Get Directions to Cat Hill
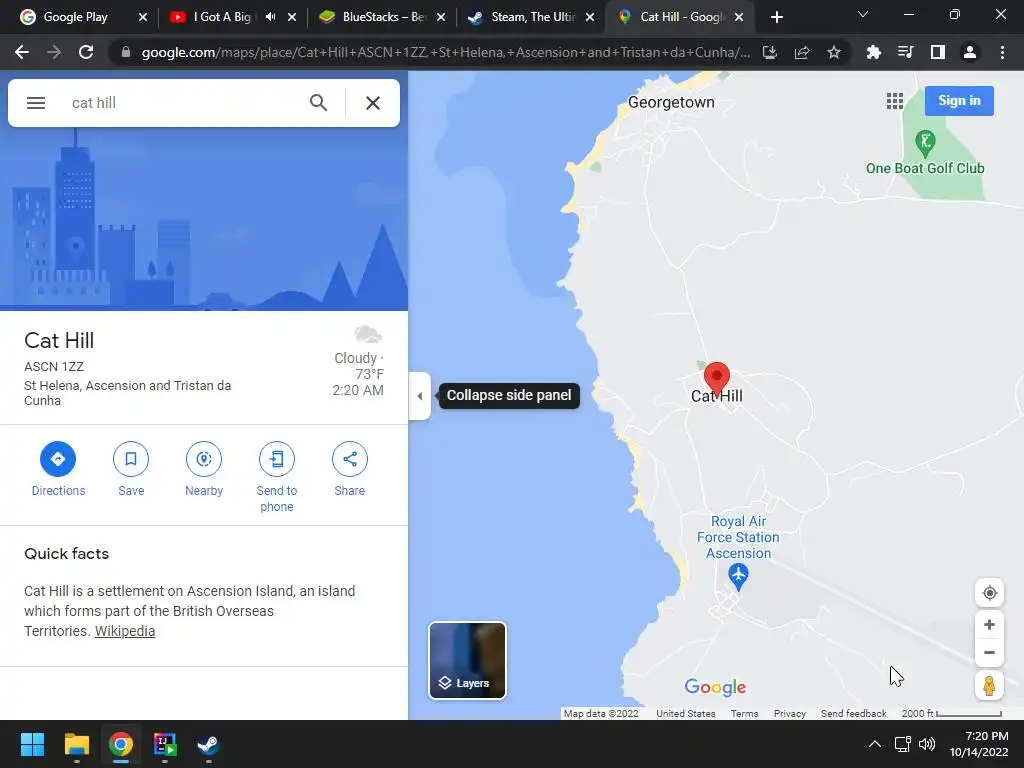 pos(58,470)
